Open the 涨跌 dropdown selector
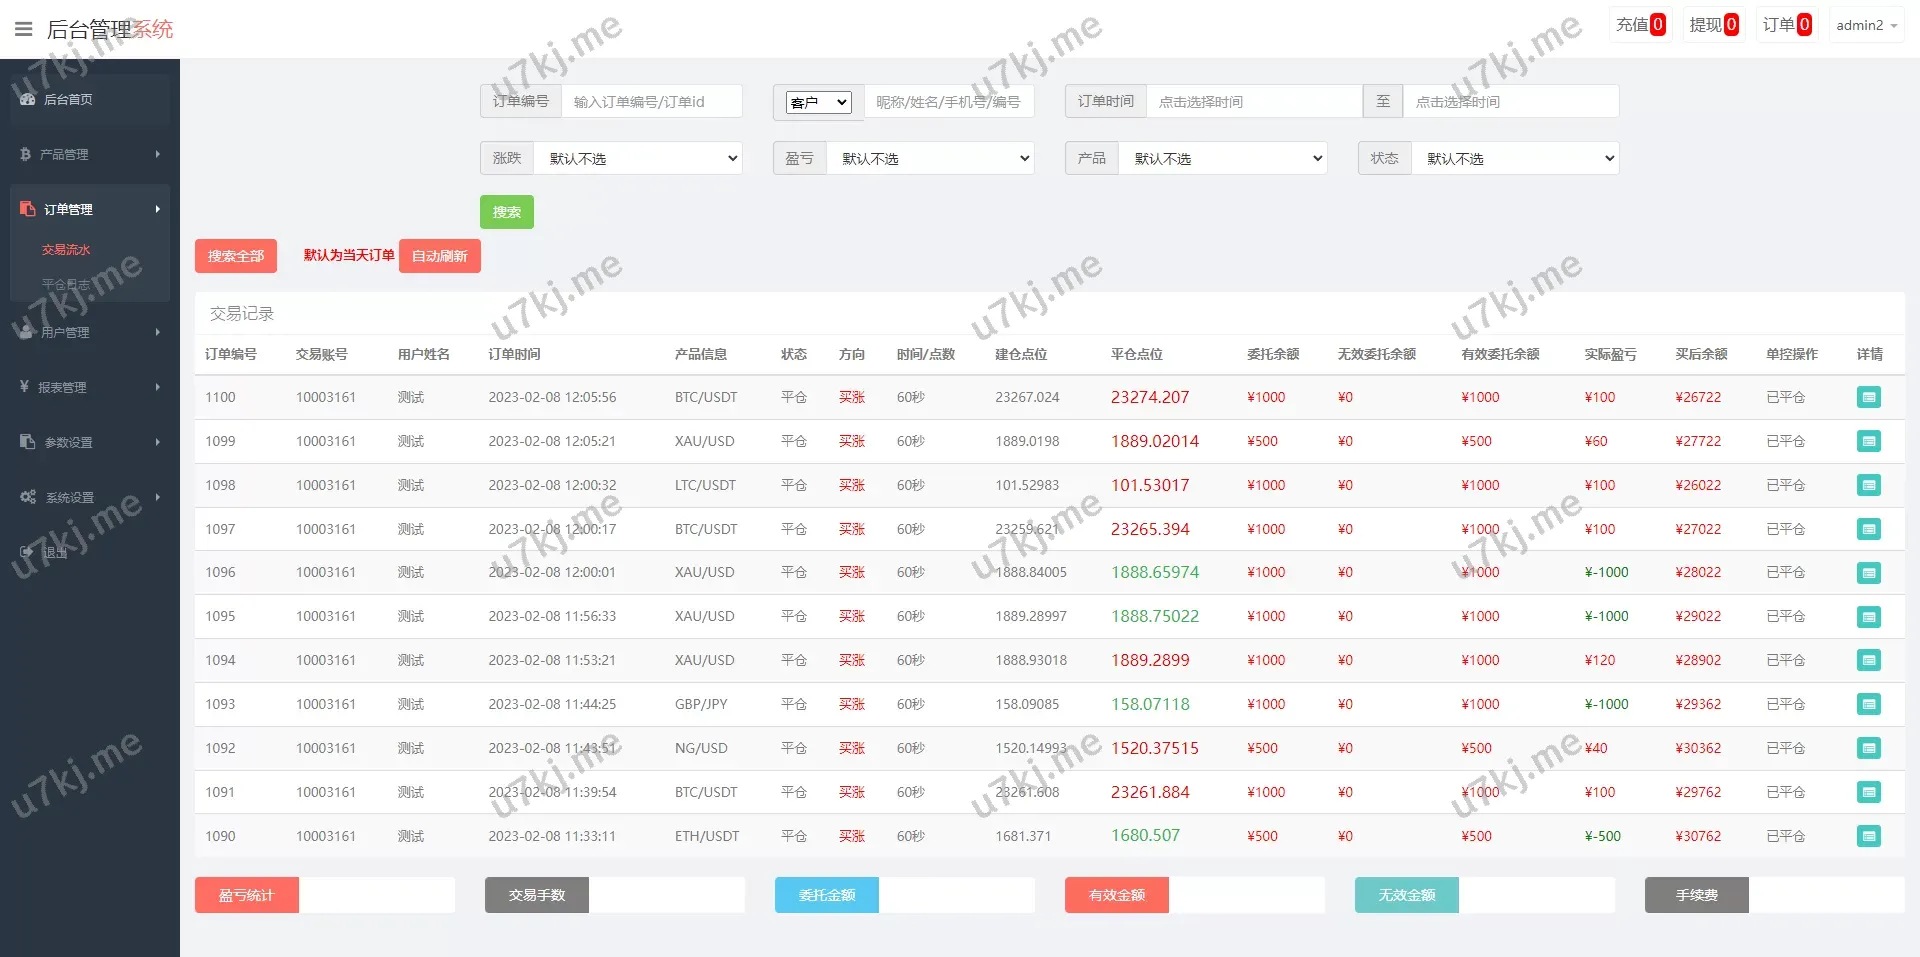This screenshot has height=957, width=1920. click(638, 158)
